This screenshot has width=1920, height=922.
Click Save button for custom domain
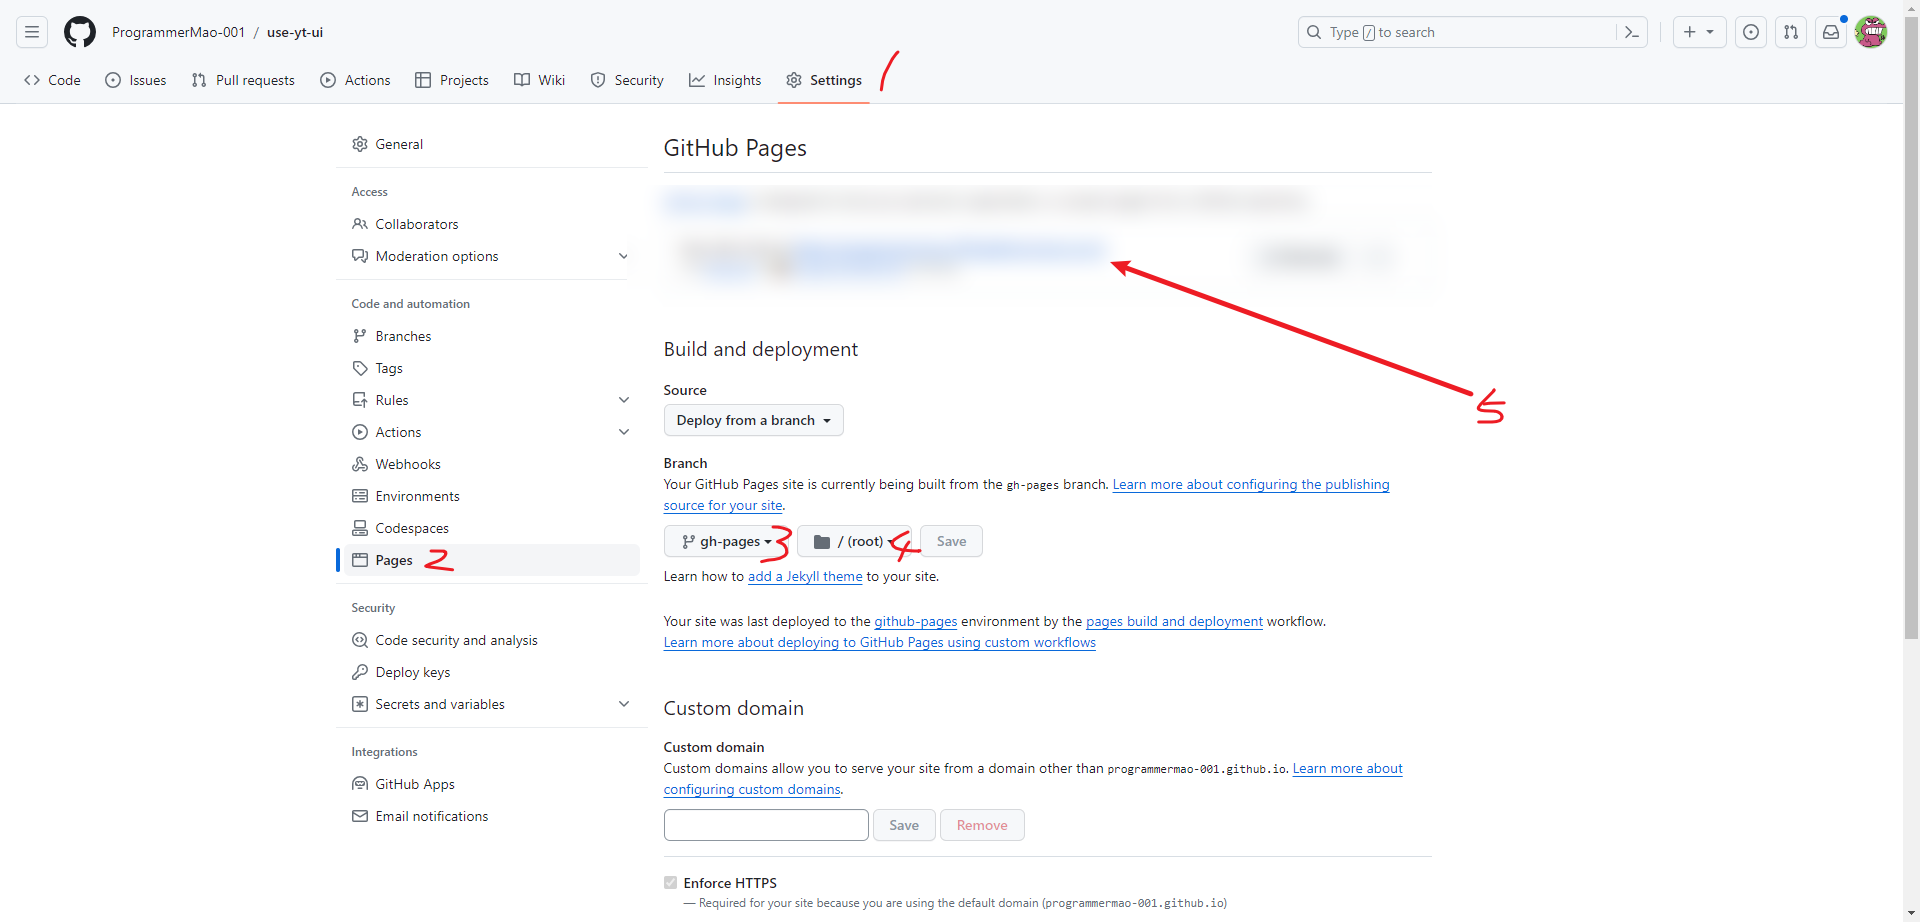904,825
